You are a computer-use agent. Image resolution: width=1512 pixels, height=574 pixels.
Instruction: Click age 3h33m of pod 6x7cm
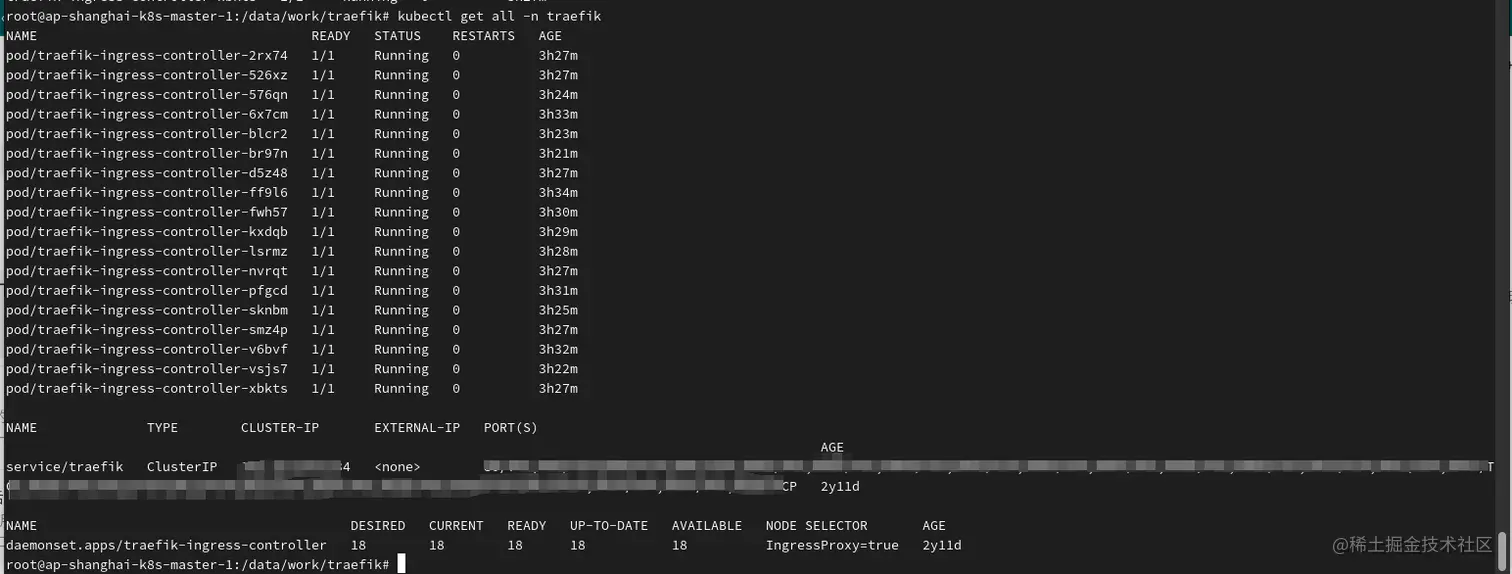pos(558,114)
